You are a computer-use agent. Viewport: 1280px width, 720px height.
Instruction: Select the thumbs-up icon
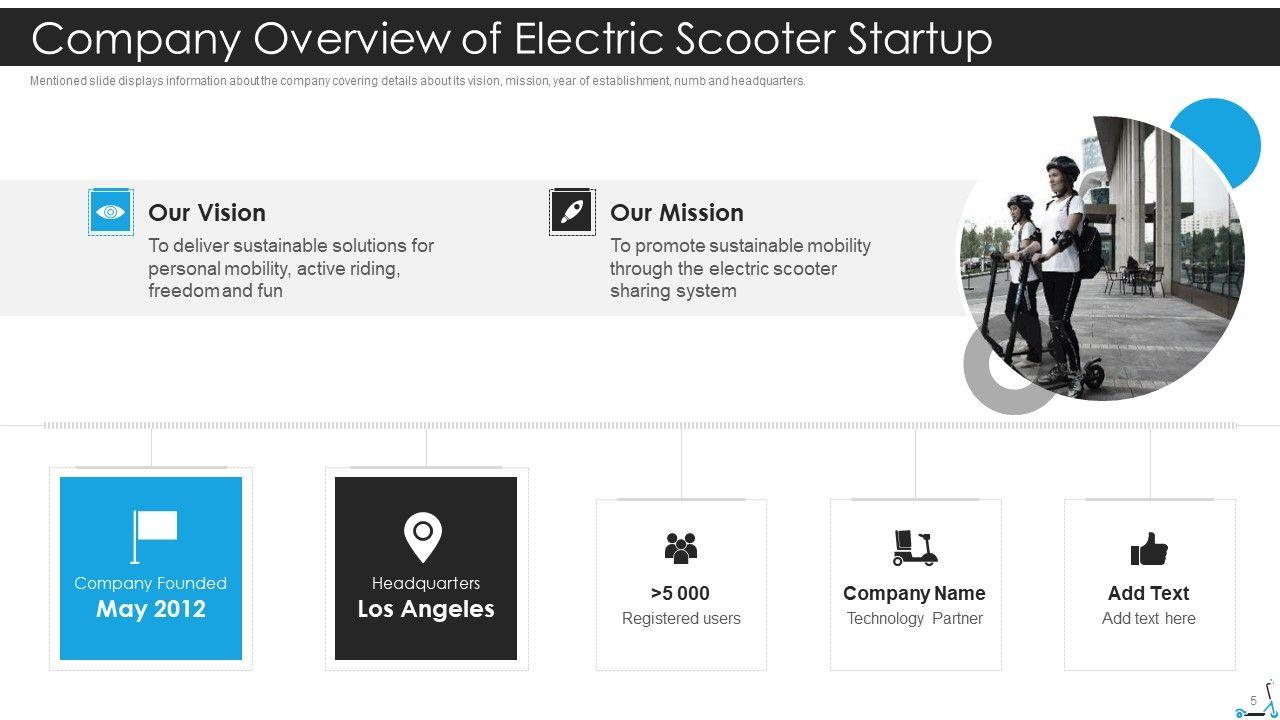click(1149, 549)
